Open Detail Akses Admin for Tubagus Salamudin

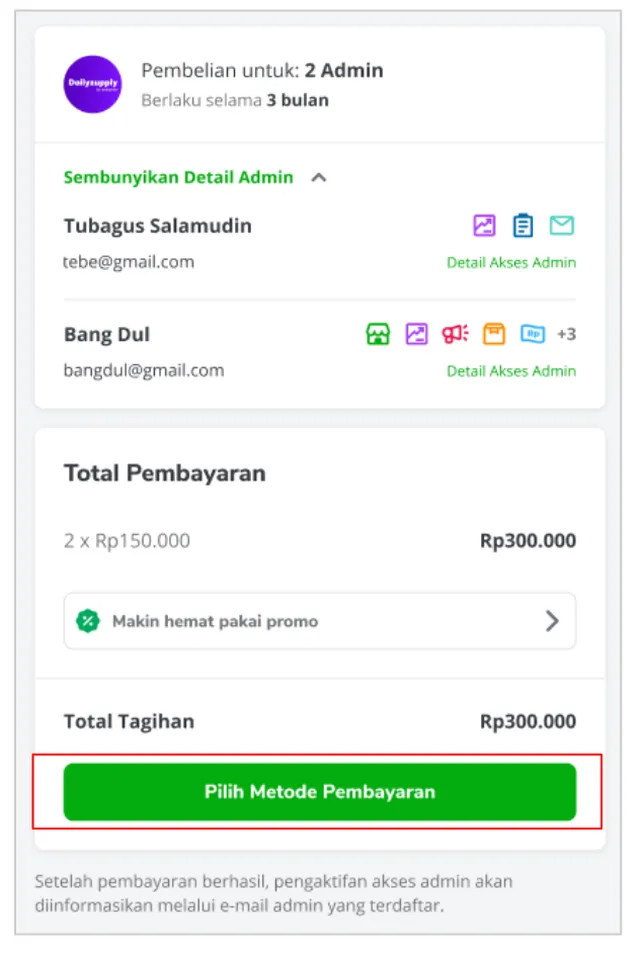tap(511, 262)
